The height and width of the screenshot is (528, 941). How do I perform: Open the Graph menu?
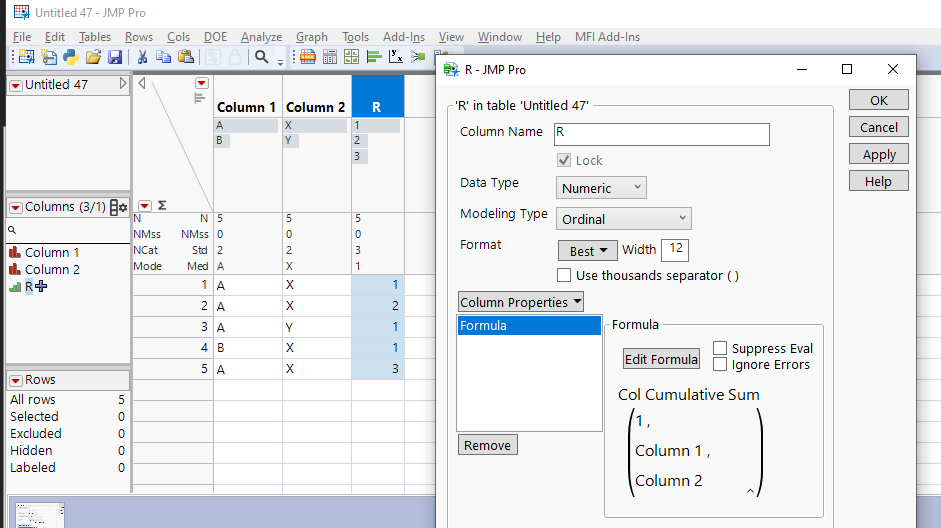pos(311,37)
